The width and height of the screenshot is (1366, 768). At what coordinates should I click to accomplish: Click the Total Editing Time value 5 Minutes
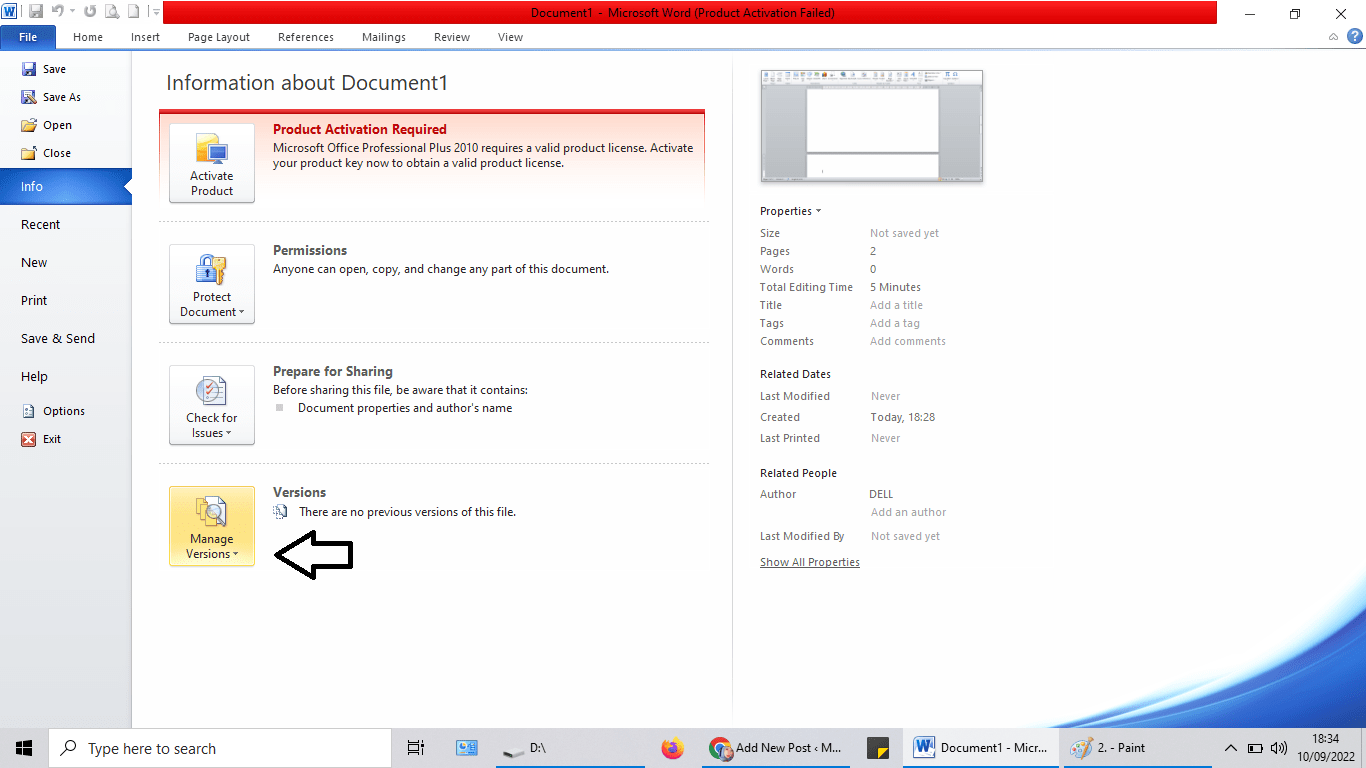click(x=895, y=287)
